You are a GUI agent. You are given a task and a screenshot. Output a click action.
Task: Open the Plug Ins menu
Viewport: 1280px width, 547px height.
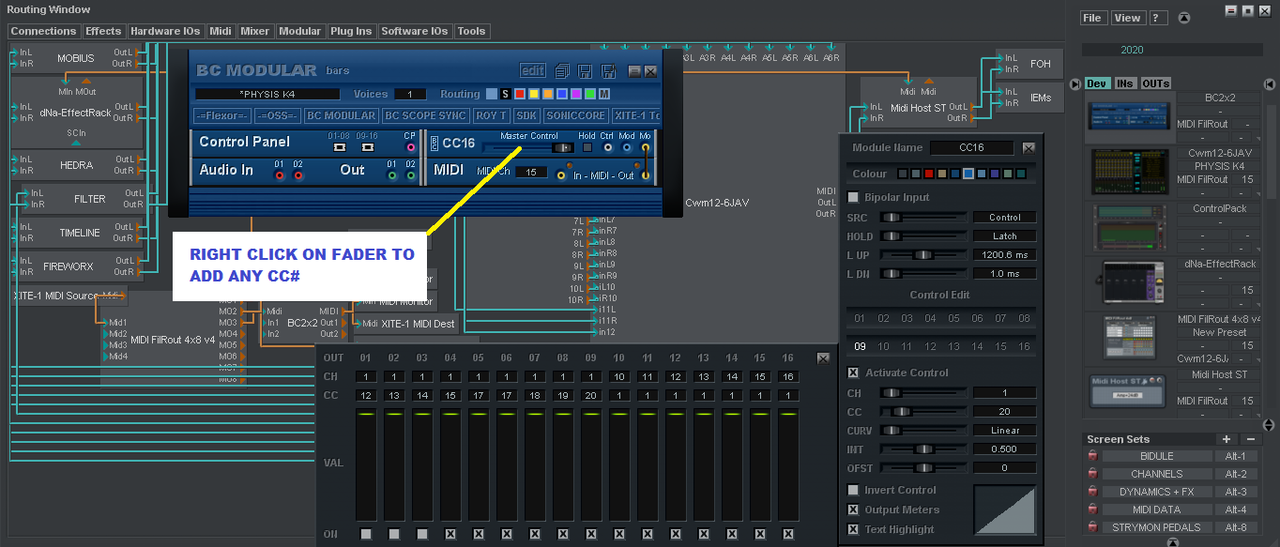(x=351, y=31)
